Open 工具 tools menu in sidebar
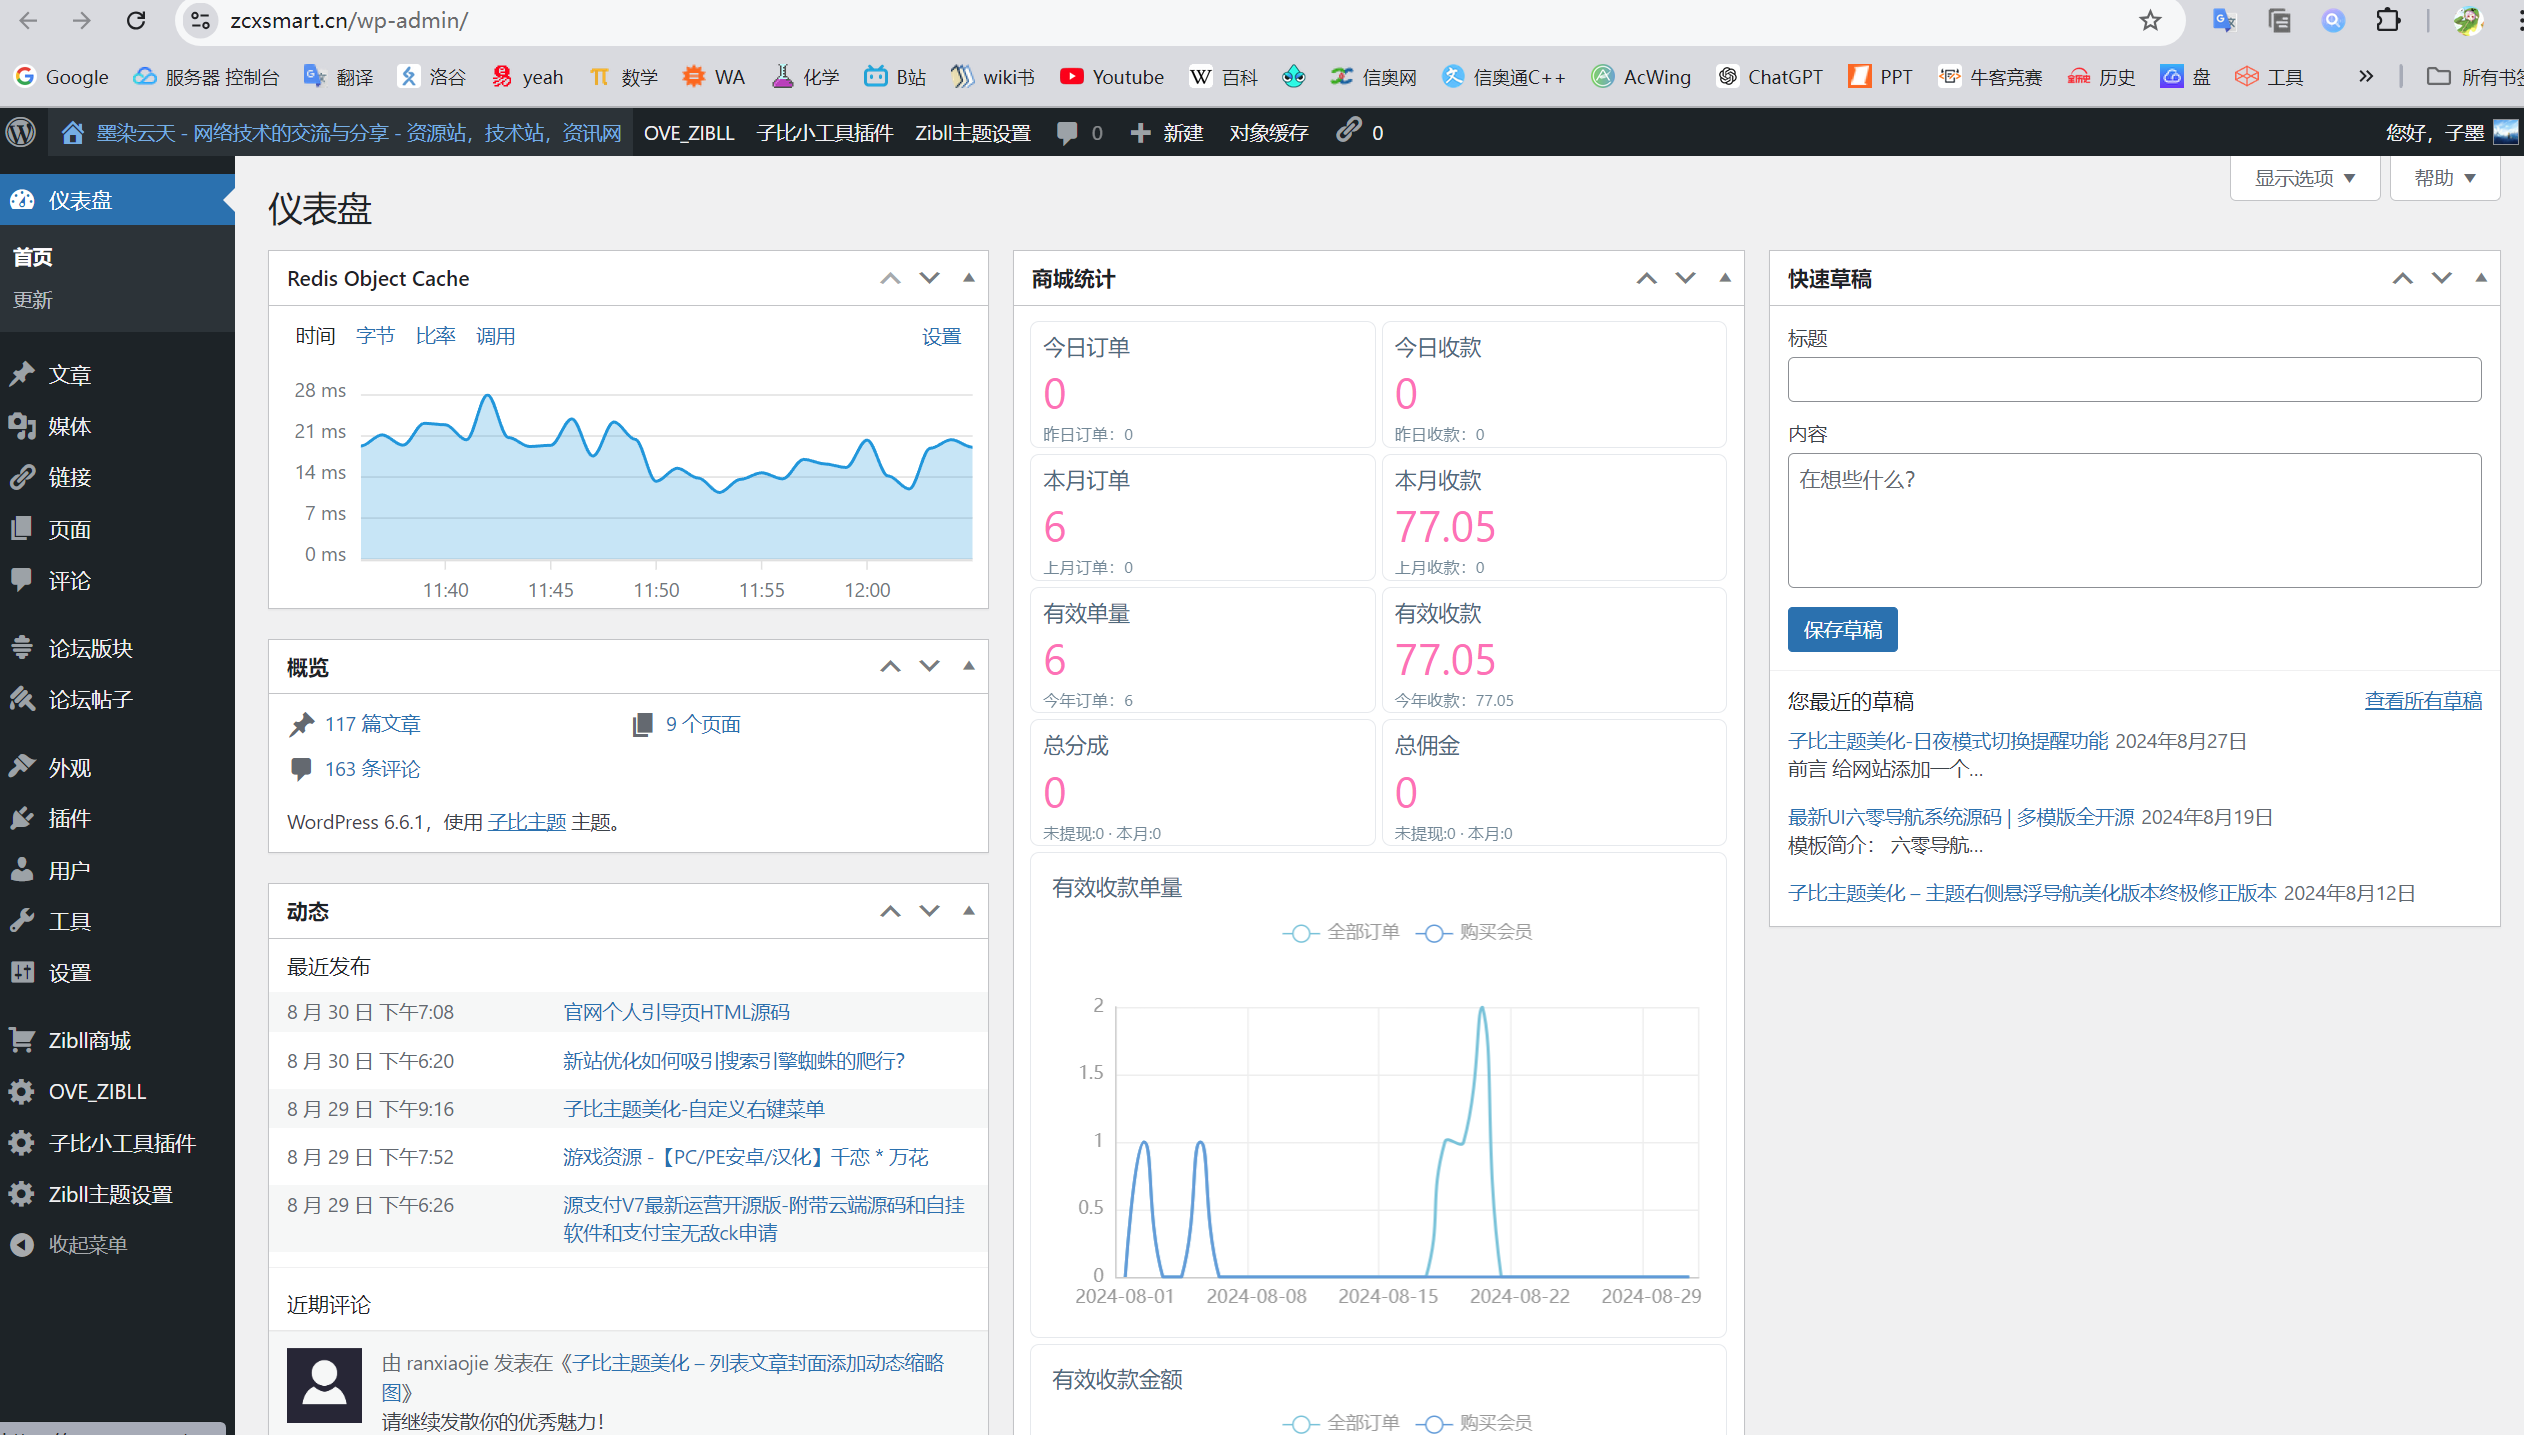 [x=117, y=921]
